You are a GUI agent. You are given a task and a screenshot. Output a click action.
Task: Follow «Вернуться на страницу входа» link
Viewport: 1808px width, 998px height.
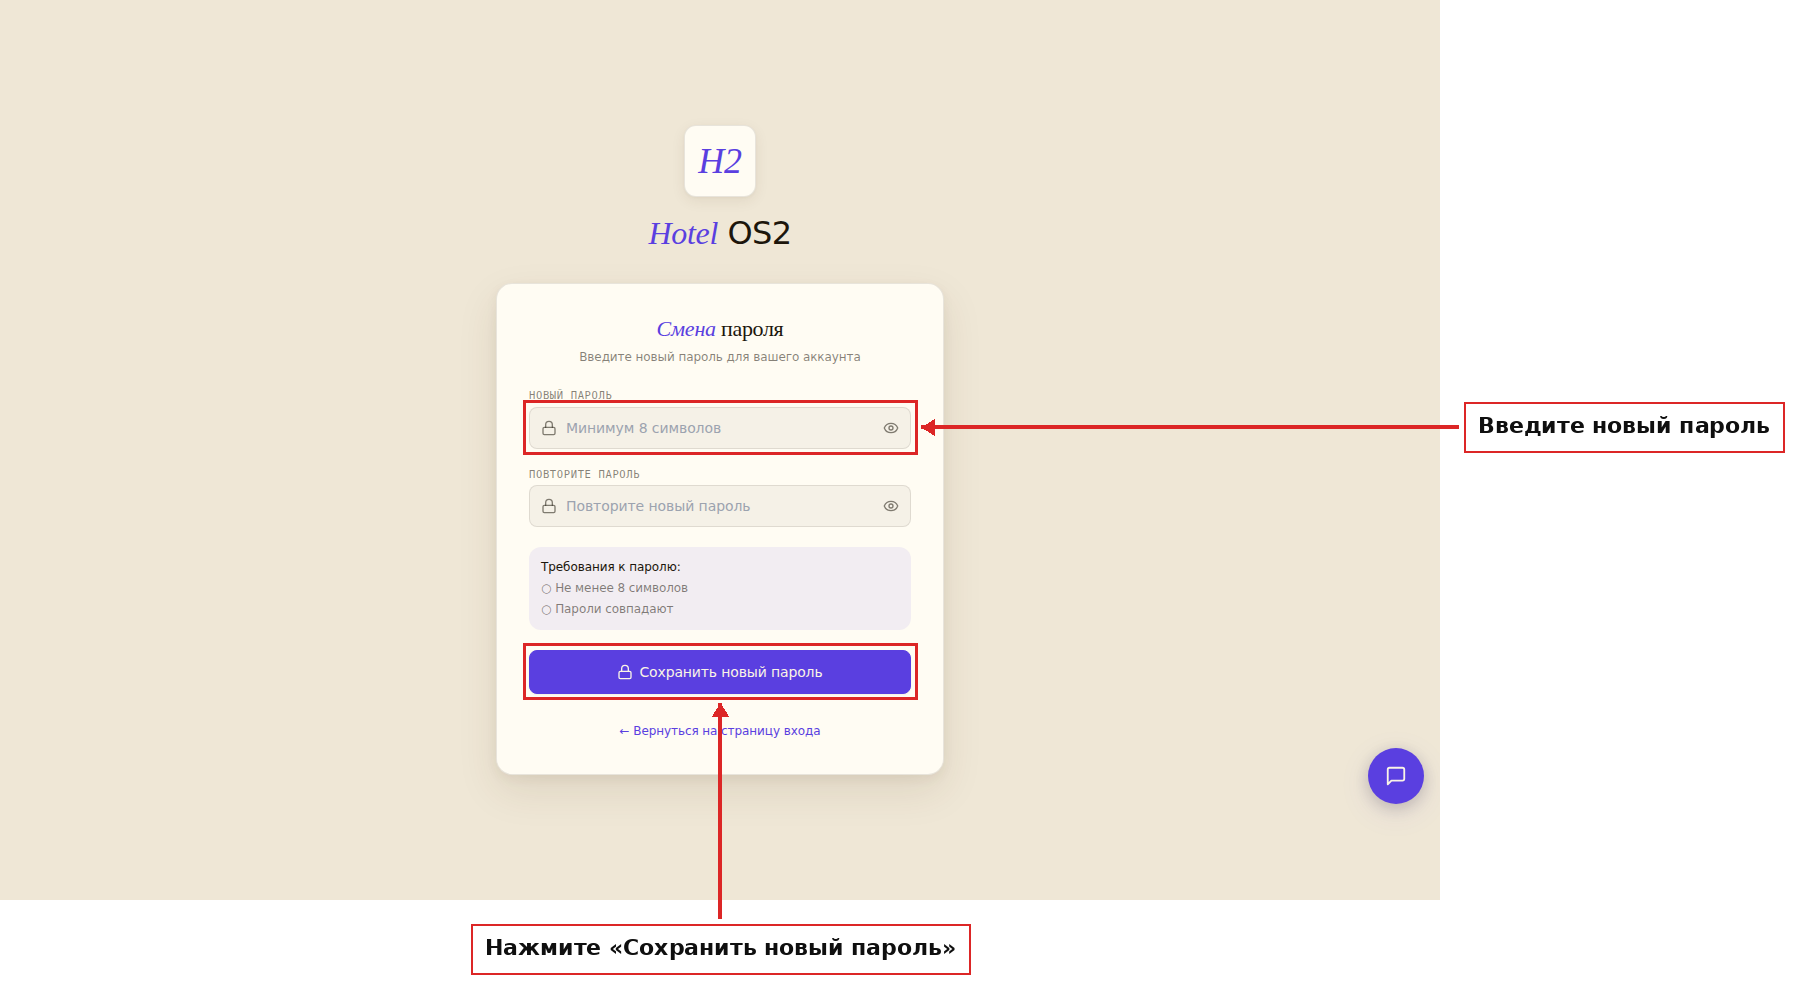720,731
